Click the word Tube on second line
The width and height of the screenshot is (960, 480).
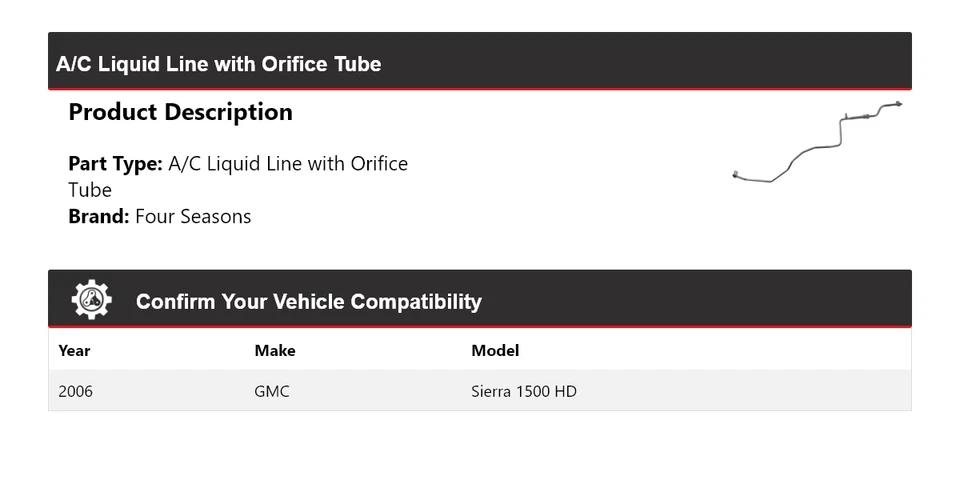[90, 190]
